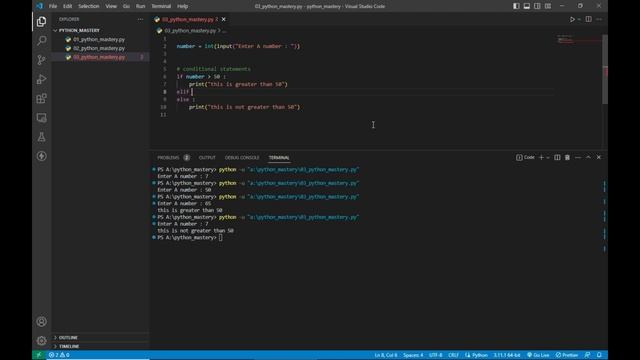Open the Help menu
Screen dimensions: 640x360
pos(182,6)
